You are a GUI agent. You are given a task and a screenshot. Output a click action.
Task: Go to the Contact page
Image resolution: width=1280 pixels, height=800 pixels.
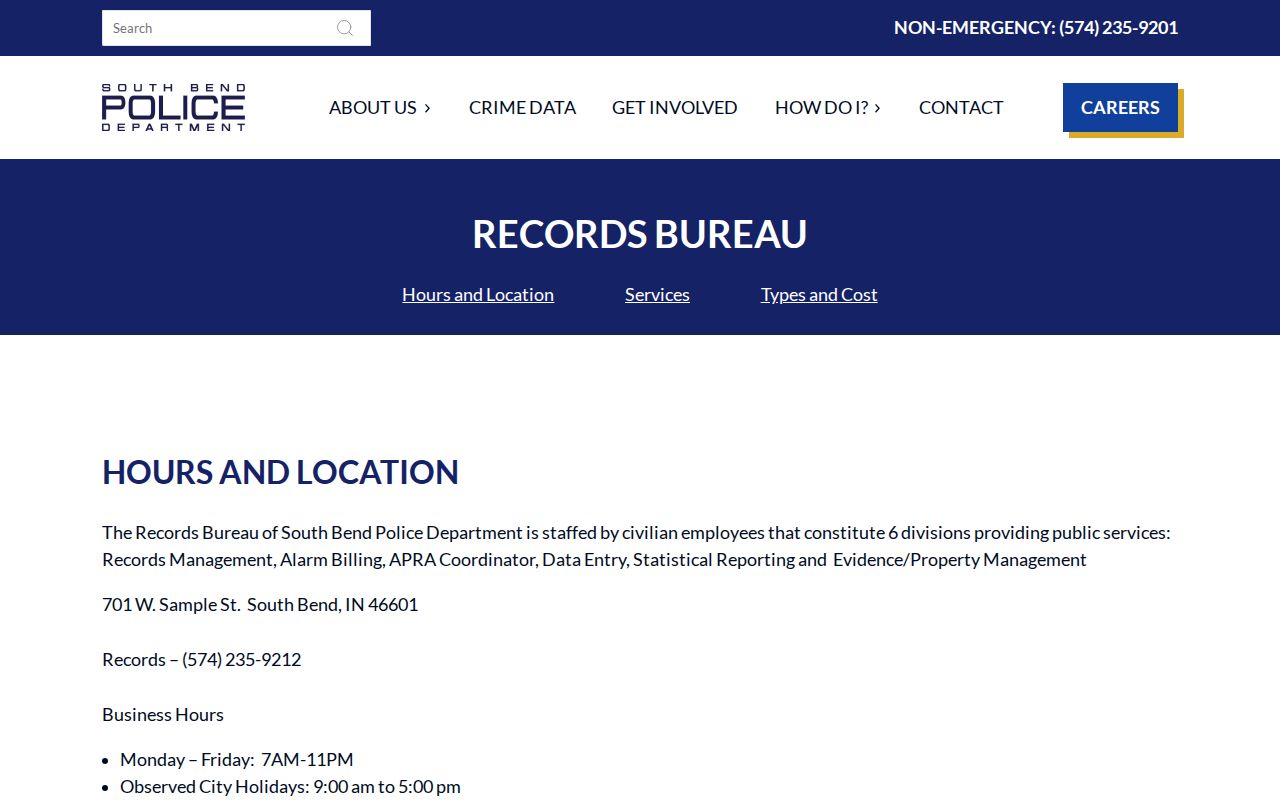click(x=961, y=107)
